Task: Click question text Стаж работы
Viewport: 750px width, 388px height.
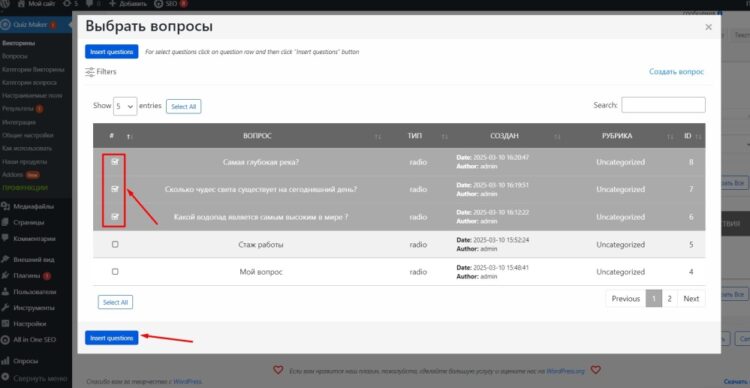Action: coord(261,244)
